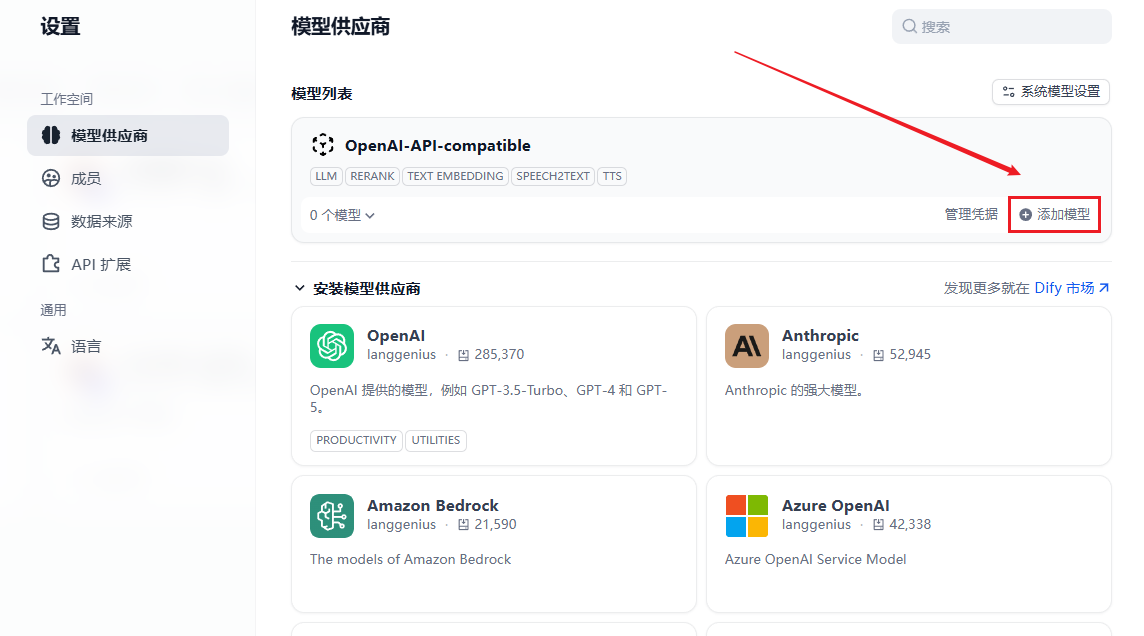The image size is (1144, 636).
Task: Expand the 0 个模型 dropdown
Action: (341, 215)
